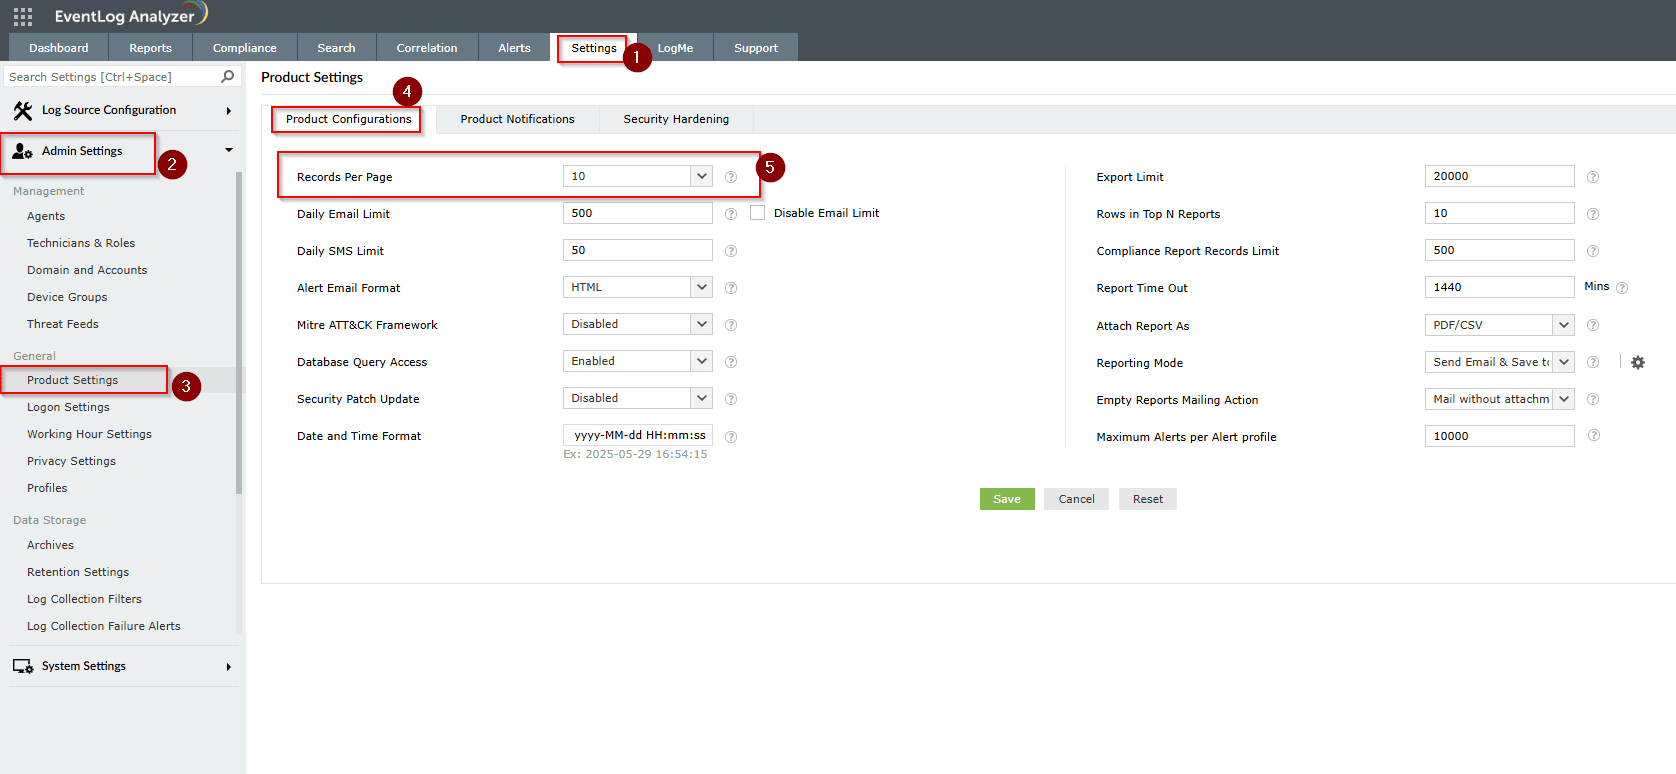Click the Log Source Configuration tools icon

(23, 111)
